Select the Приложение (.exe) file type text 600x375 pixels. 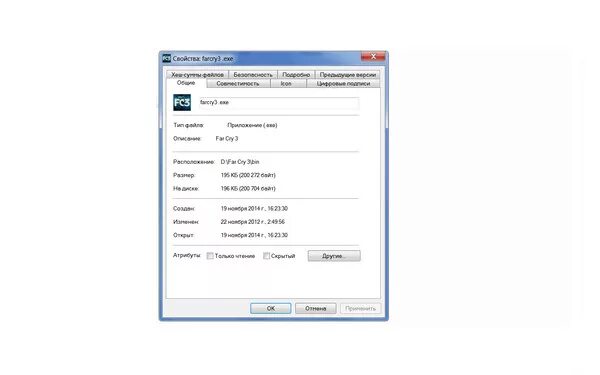pyautogui.click(x=252, y=125)
